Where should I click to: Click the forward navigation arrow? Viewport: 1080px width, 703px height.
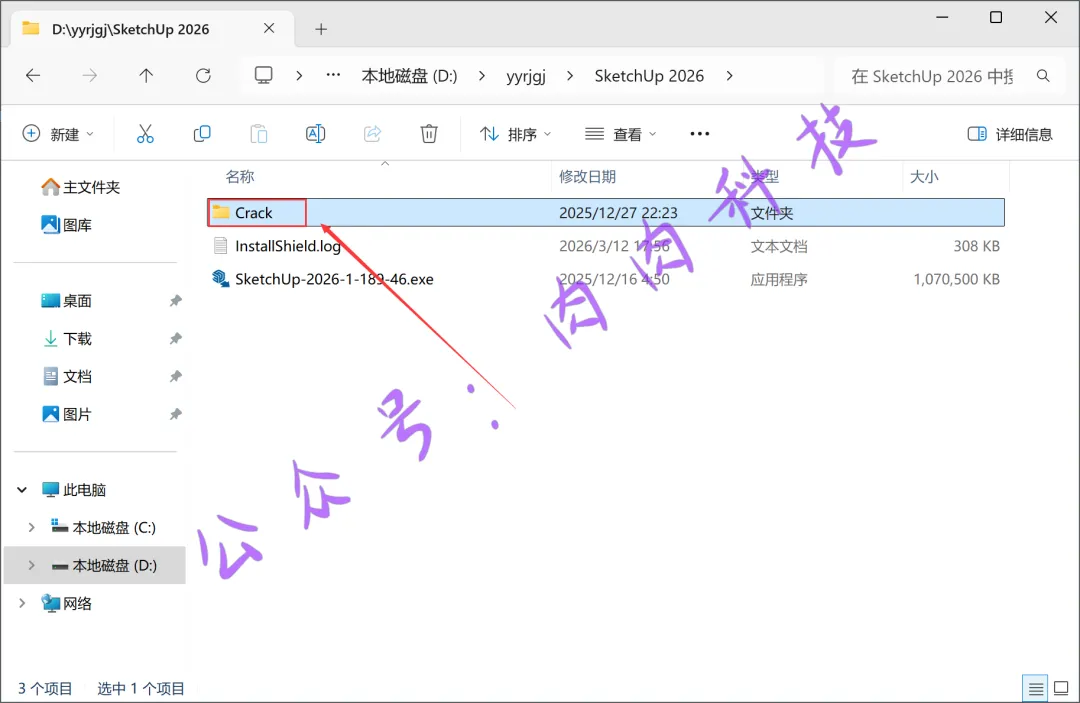click(x=90, y=76)
